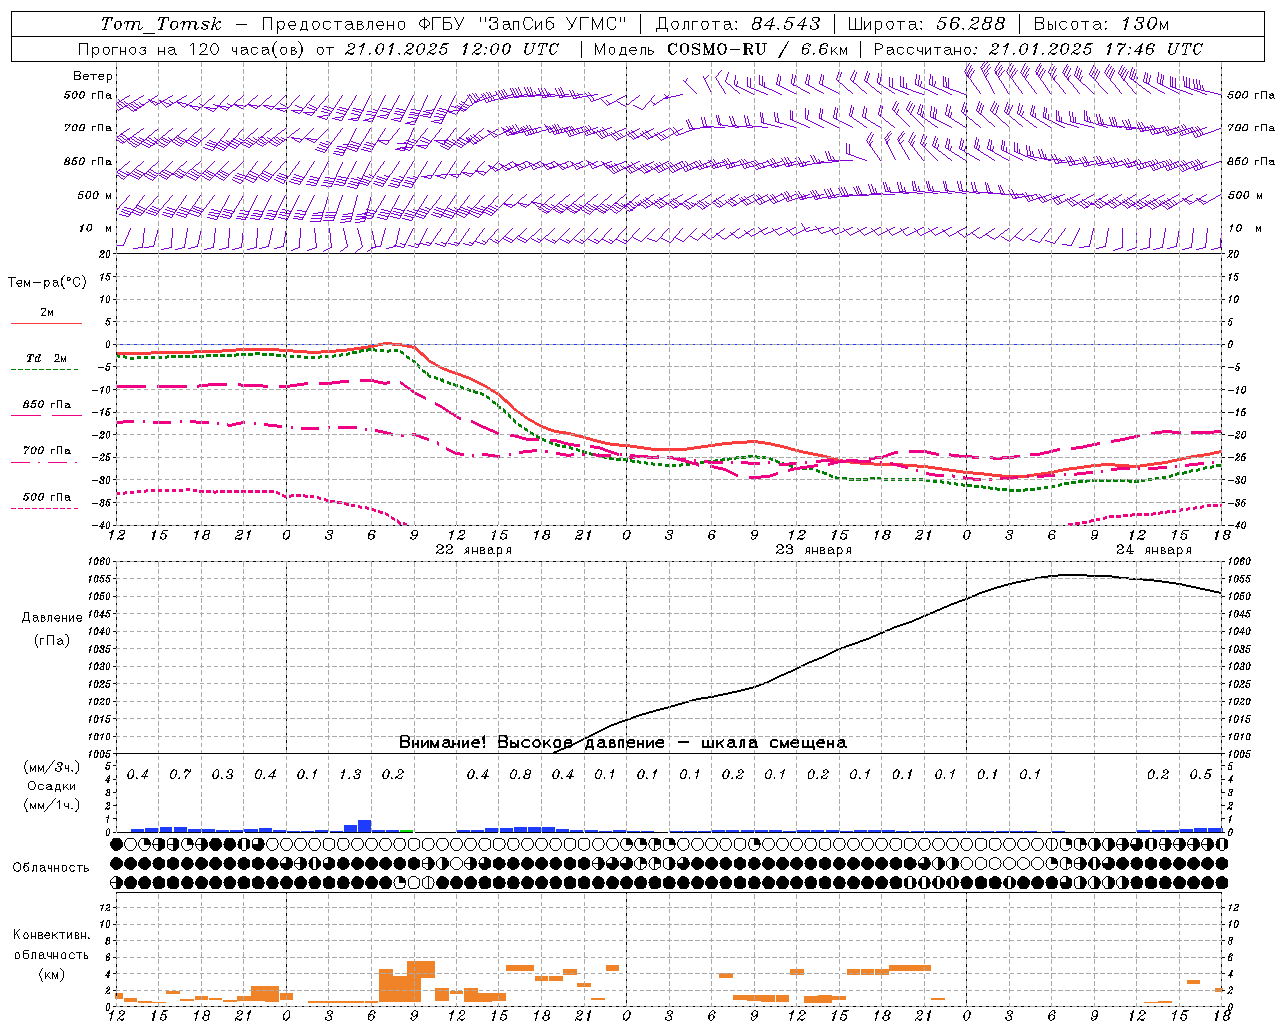Click the 1.3 precipitation value
The image size is (1280, 1024).
point(350,775)
